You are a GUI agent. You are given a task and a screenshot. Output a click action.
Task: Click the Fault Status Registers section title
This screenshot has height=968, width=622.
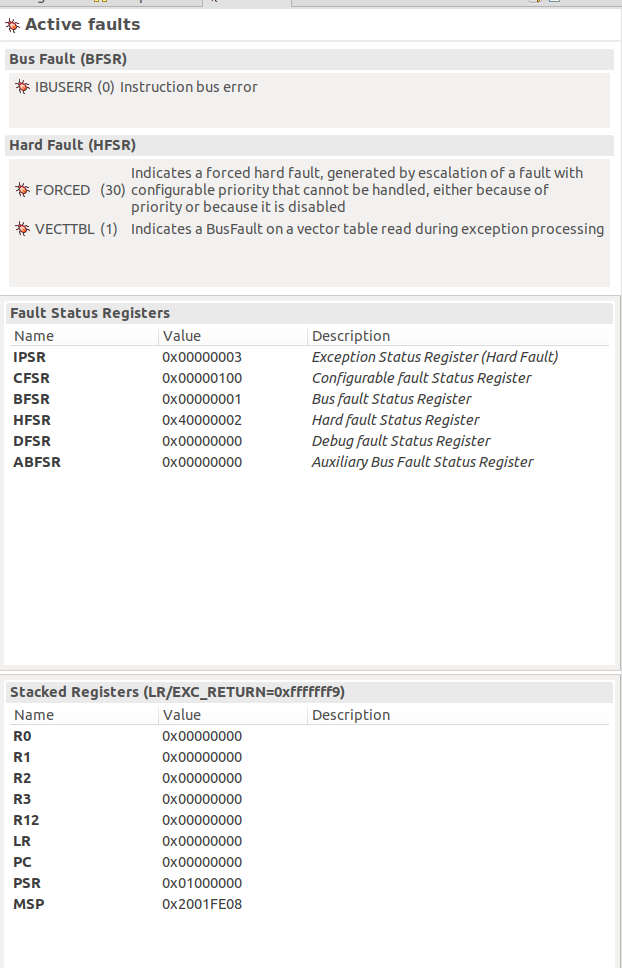[90, 314]
